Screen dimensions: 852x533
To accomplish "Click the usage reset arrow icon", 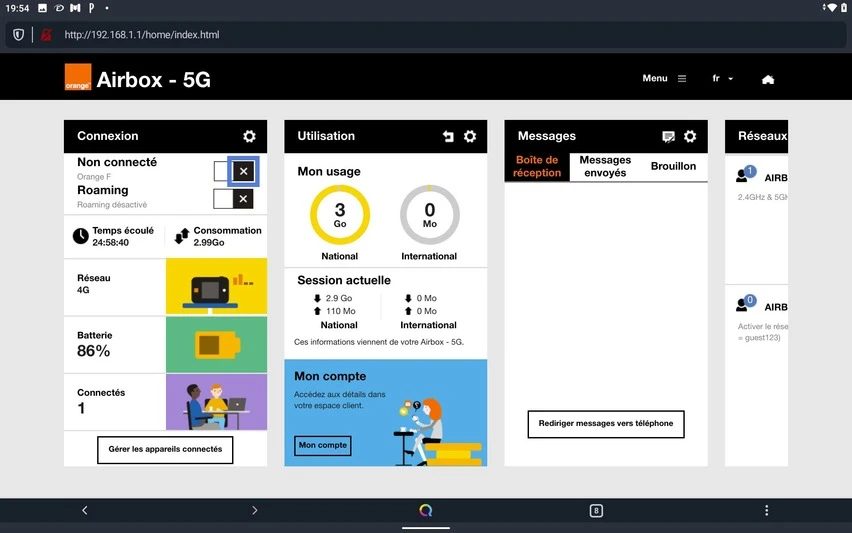I will click(x=448, y=136).
